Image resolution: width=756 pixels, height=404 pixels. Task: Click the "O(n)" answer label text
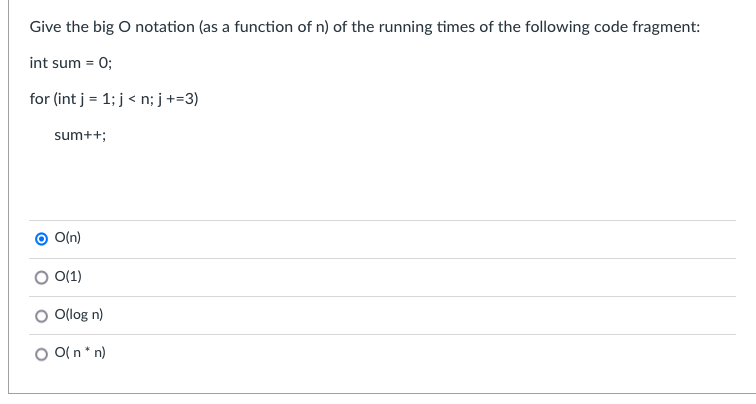pos(68,238)
